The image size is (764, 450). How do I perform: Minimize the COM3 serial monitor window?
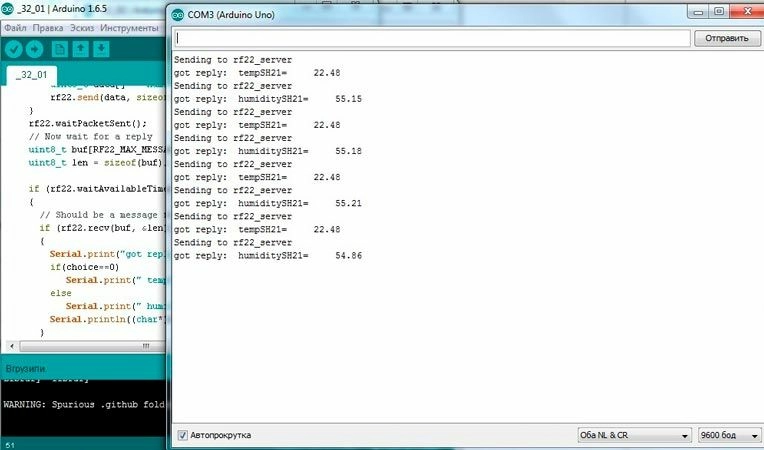[x=696, y=13]
